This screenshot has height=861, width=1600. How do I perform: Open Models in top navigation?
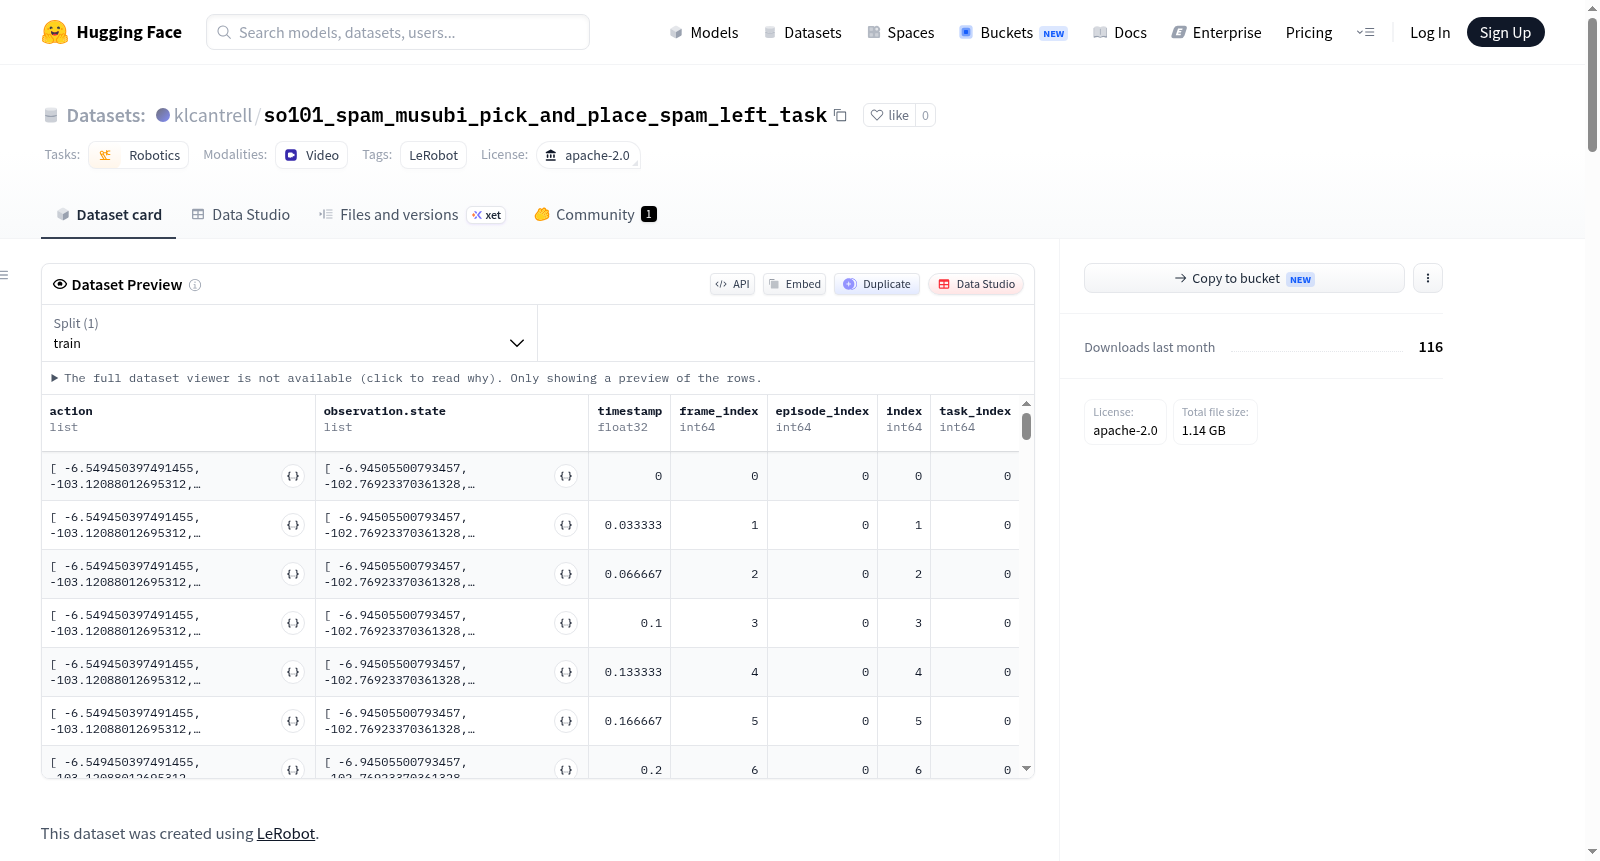click(704, 33)
